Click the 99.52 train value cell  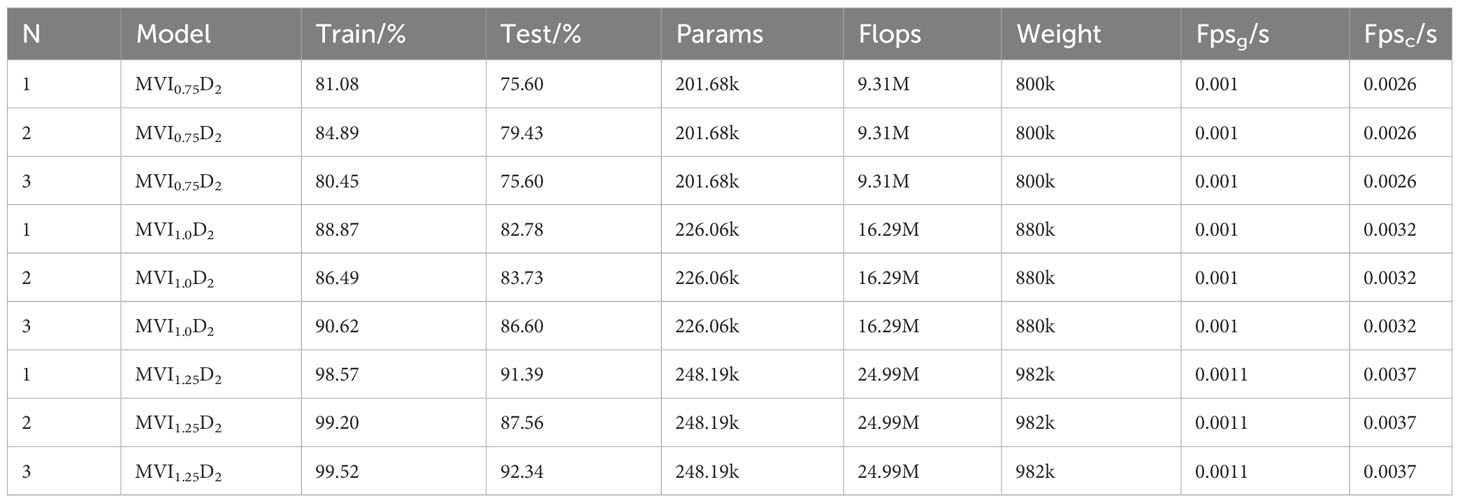click(393, 470)
